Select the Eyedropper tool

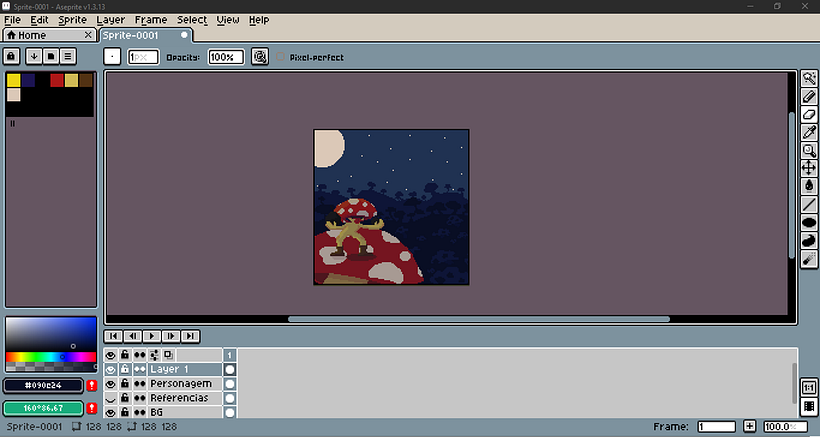click(x=809, y=132)
